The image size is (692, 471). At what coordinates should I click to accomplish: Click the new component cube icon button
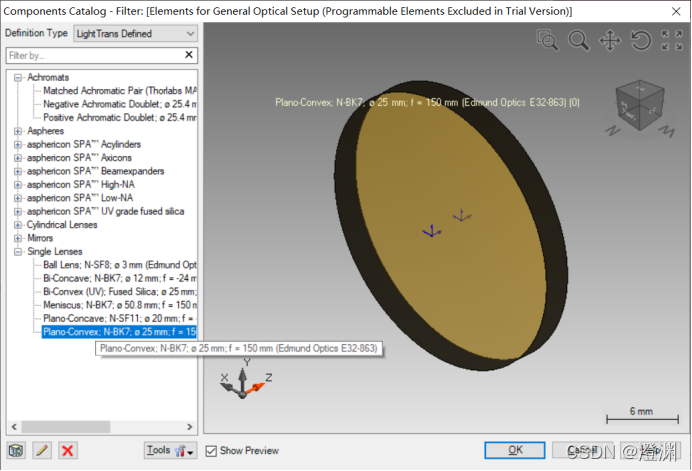click(16, 450)
